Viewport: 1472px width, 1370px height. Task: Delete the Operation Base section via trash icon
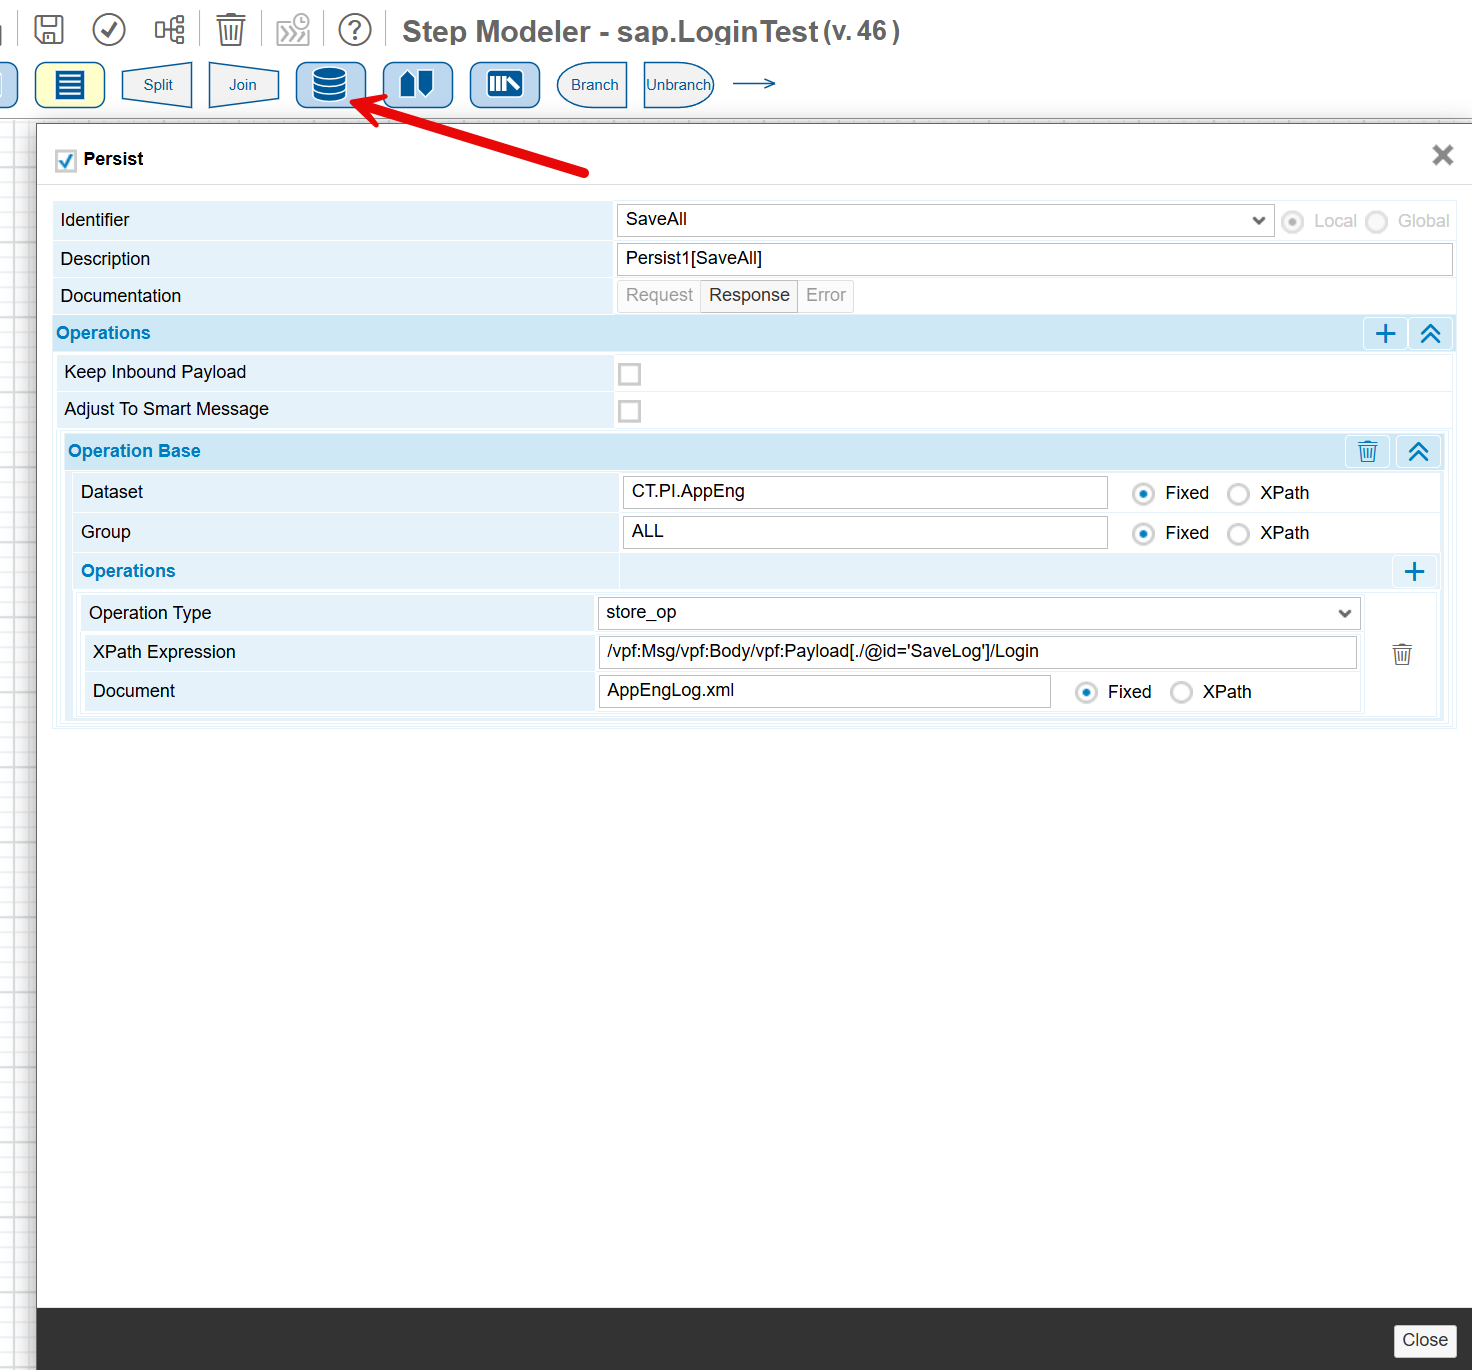(1367, 452)
